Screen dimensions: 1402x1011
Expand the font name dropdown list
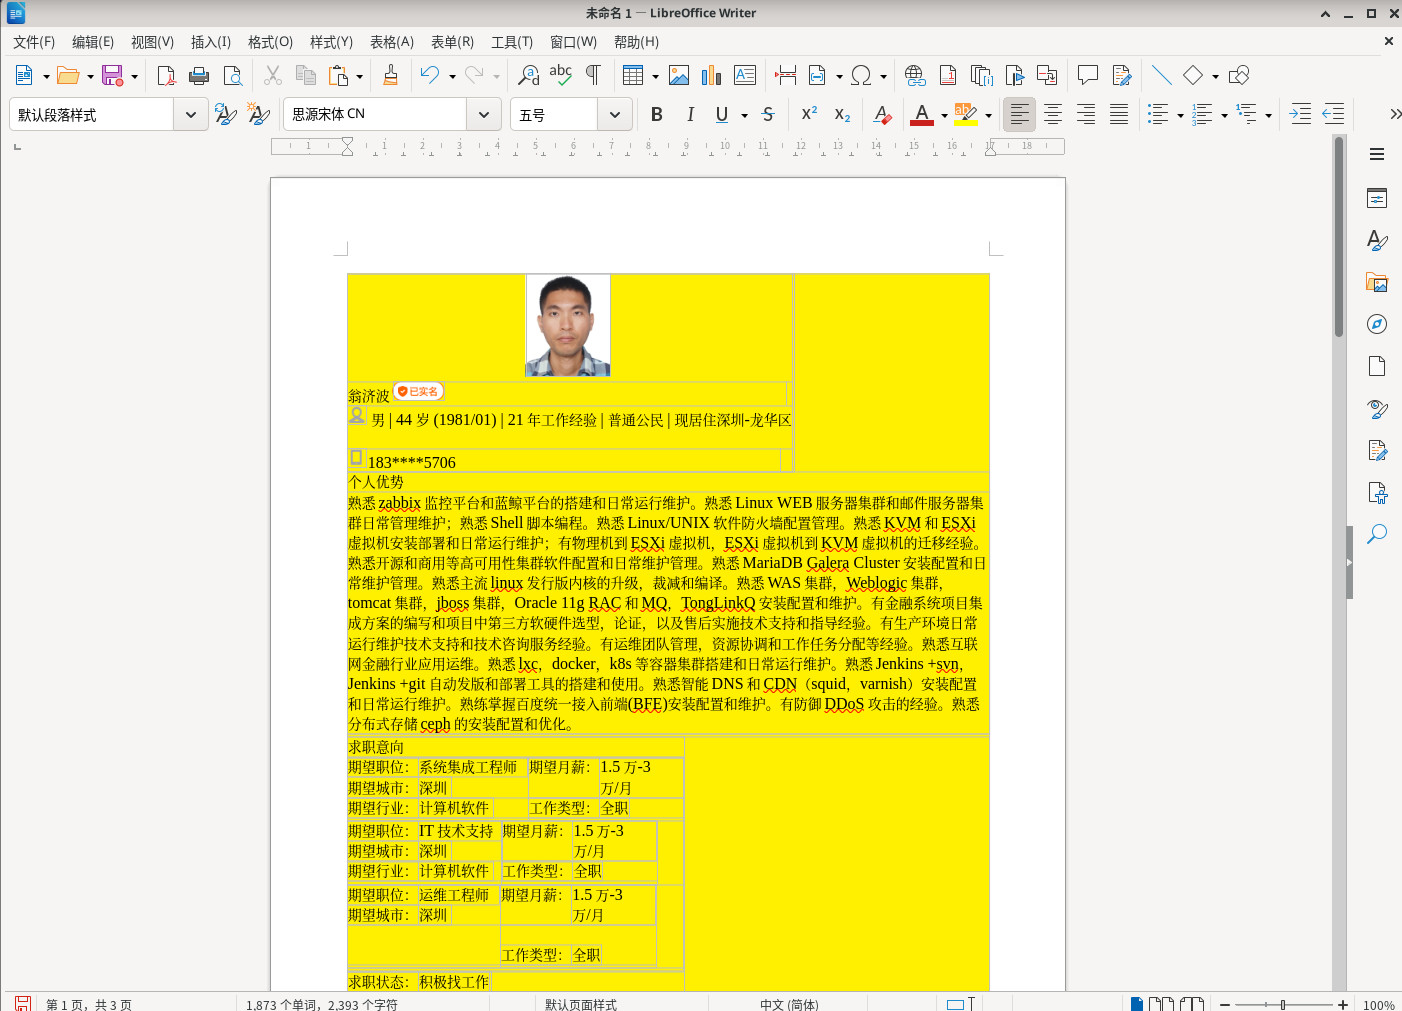[484, 115]
